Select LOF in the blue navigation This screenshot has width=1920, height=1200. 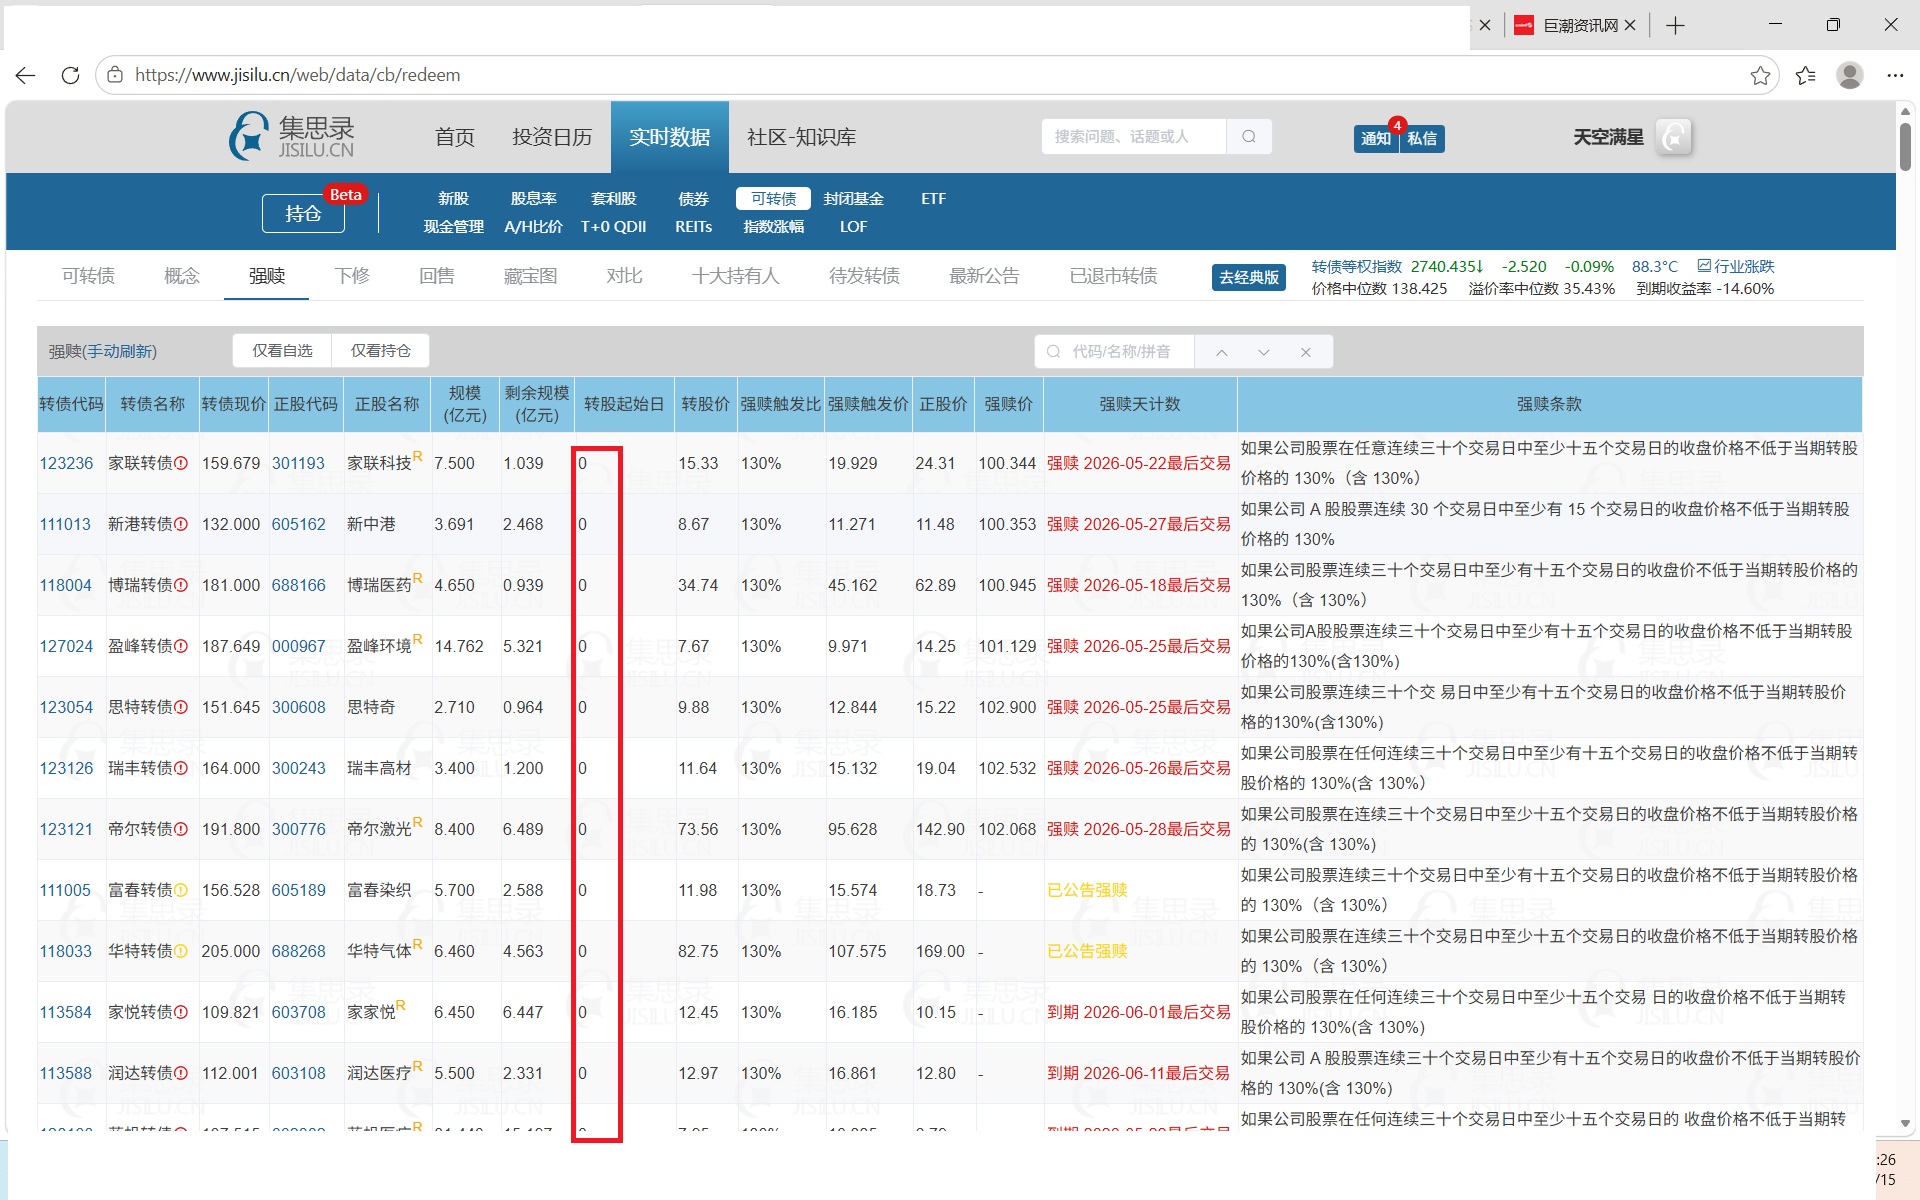click(853, 227)
